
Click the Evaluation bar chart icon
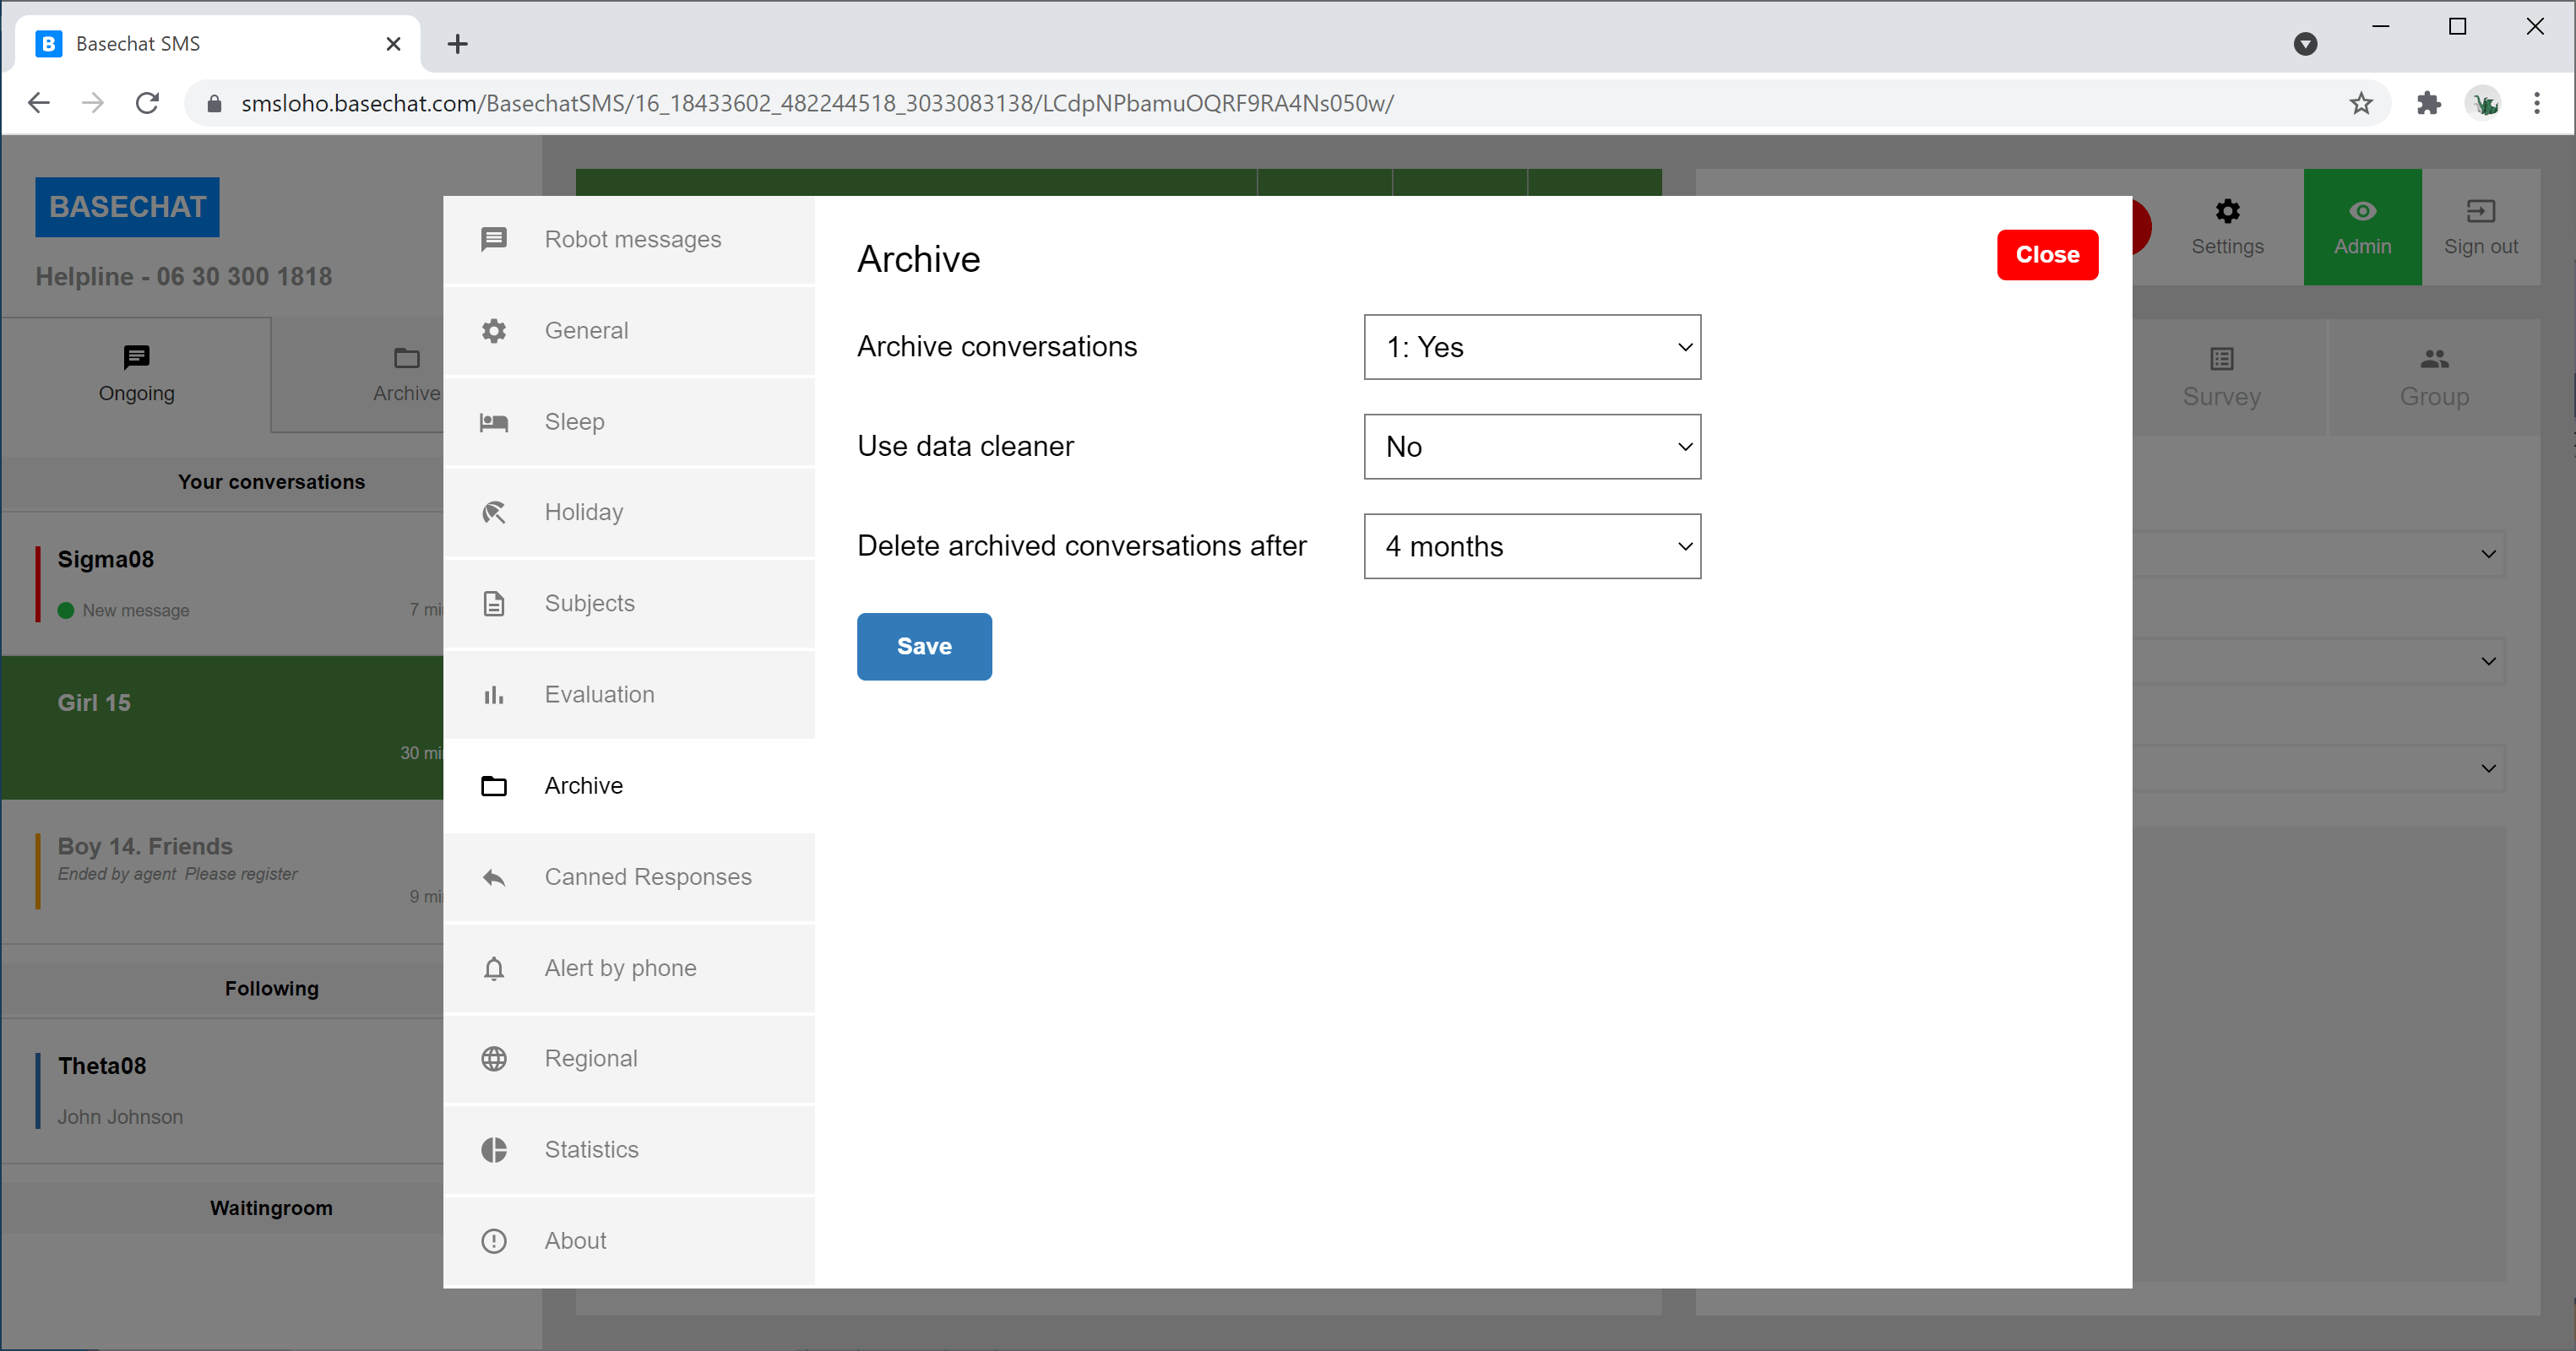point(494,695)
